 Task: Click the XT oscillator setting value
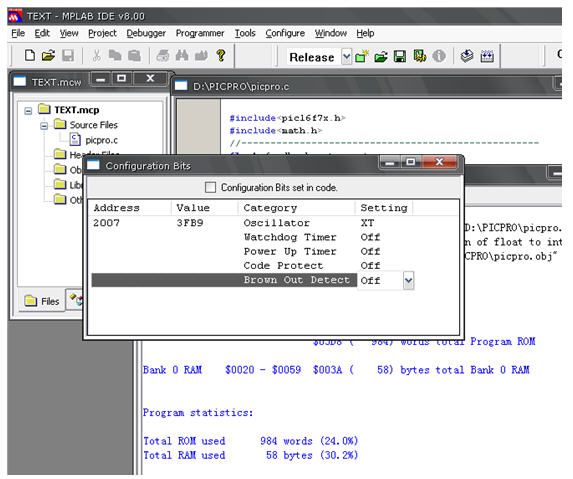click(367, 223)
